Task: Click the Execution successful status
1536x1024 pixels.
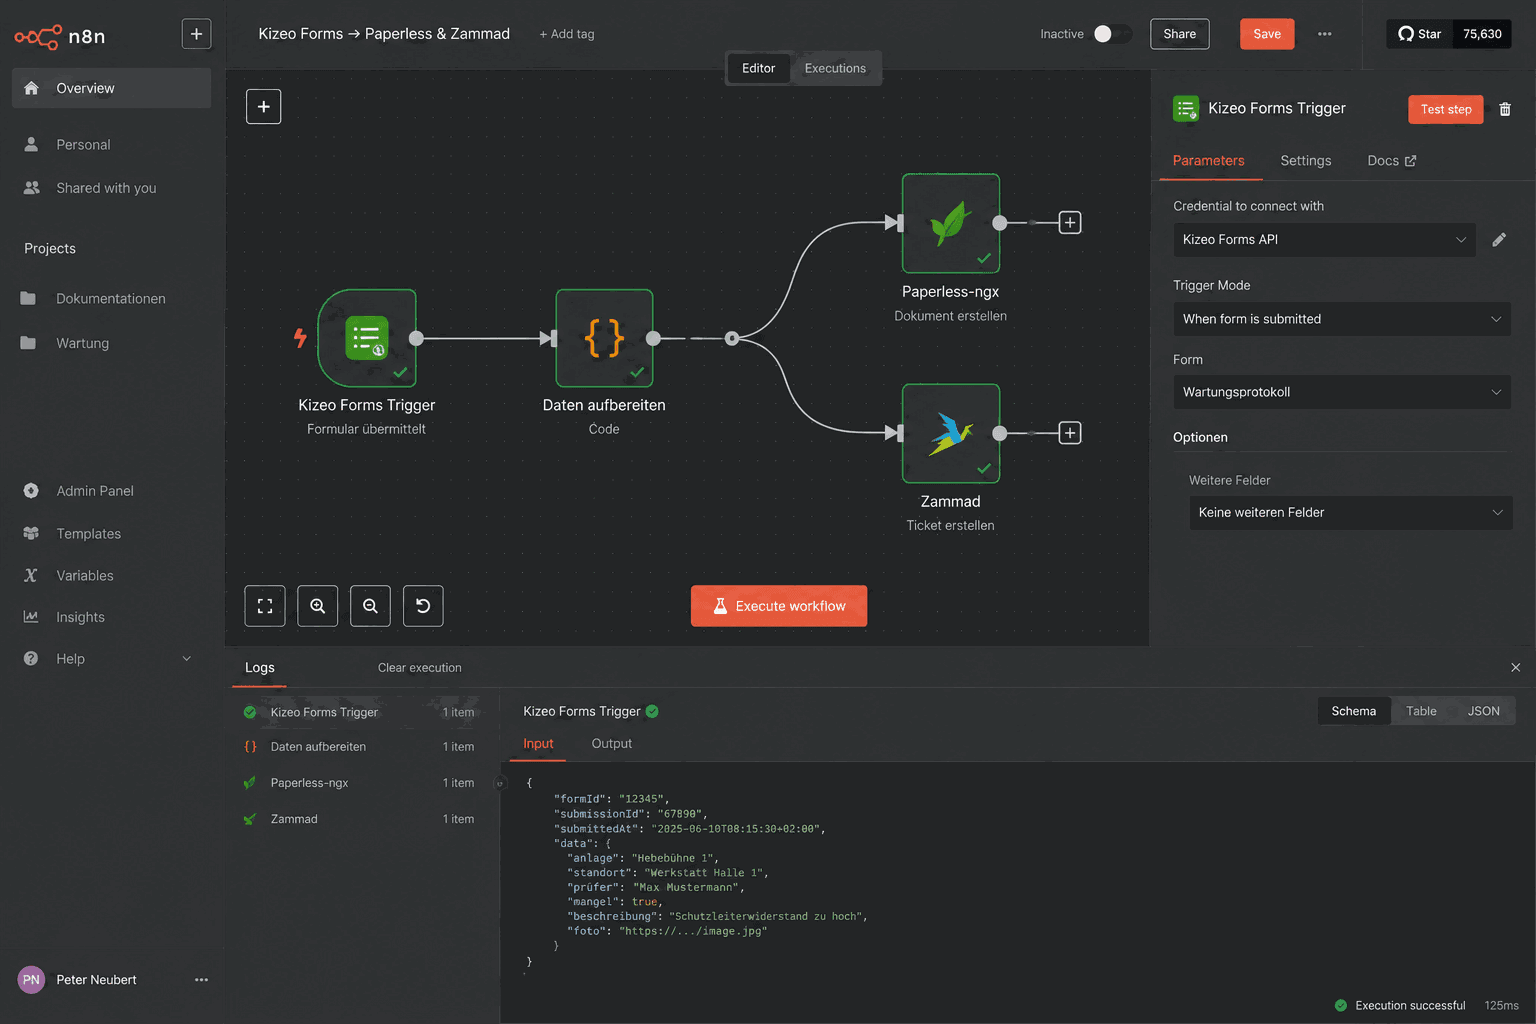Action: click(x=1400, y=1006)
